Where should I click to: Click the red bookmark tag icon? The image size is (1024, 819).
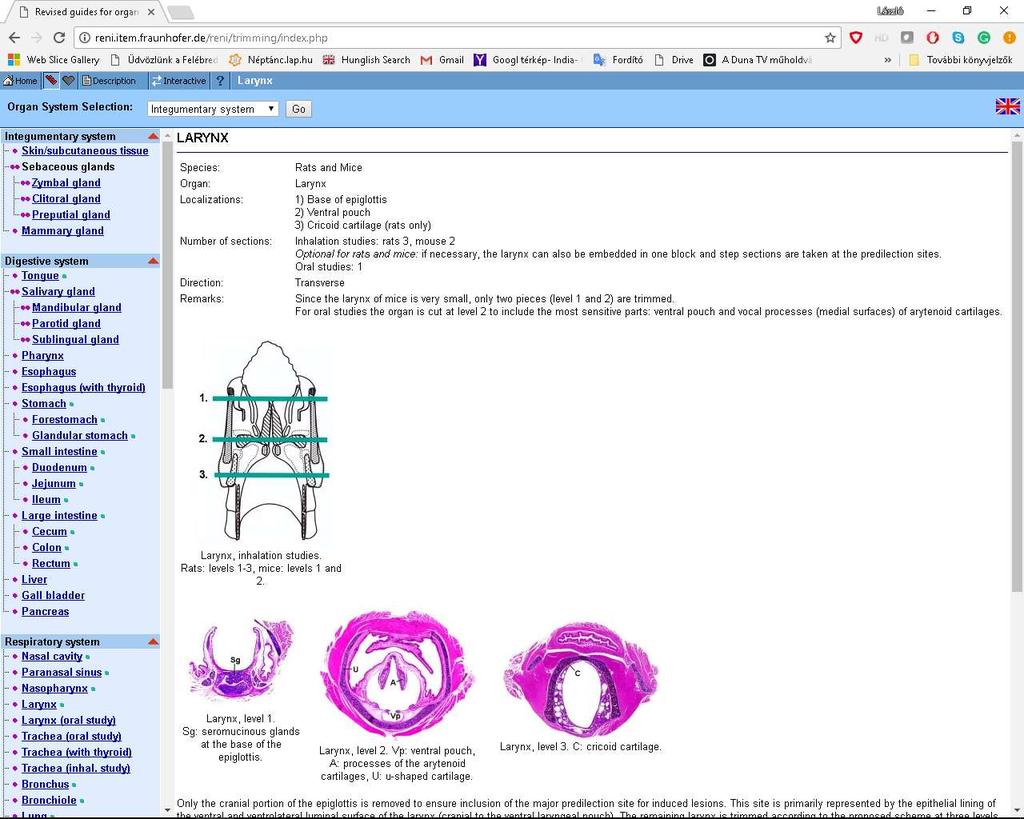coord(51,81)
